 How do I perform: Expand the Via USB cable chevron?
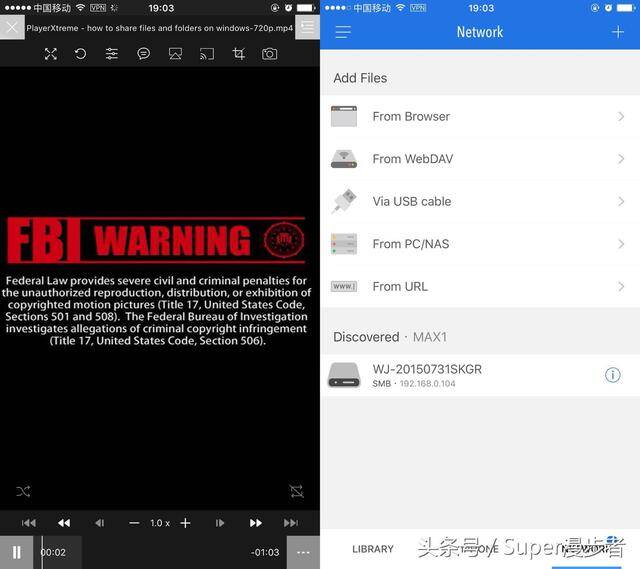[x=621, y=202]
